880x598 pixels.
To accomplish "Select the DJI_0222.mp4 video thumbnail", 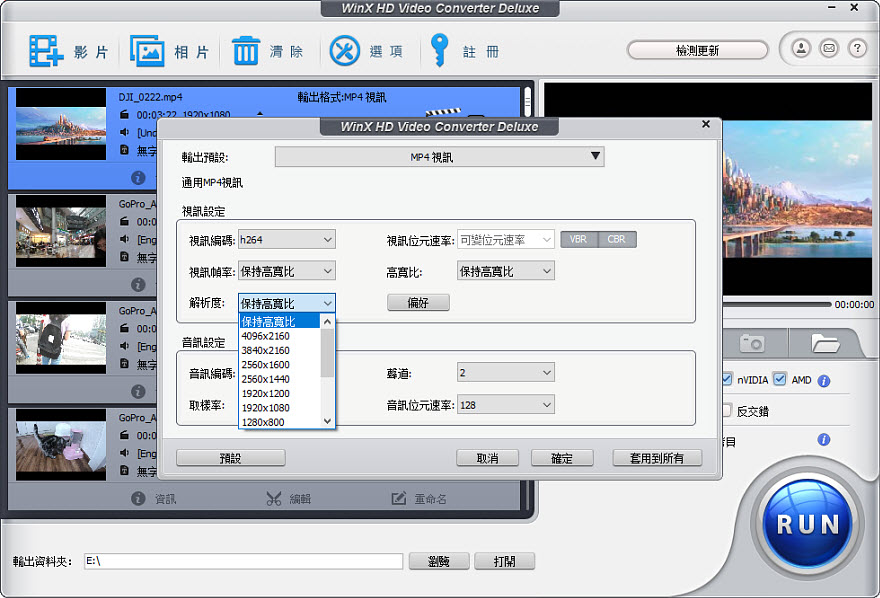I will pyautogui.click(x=61, y=124).
